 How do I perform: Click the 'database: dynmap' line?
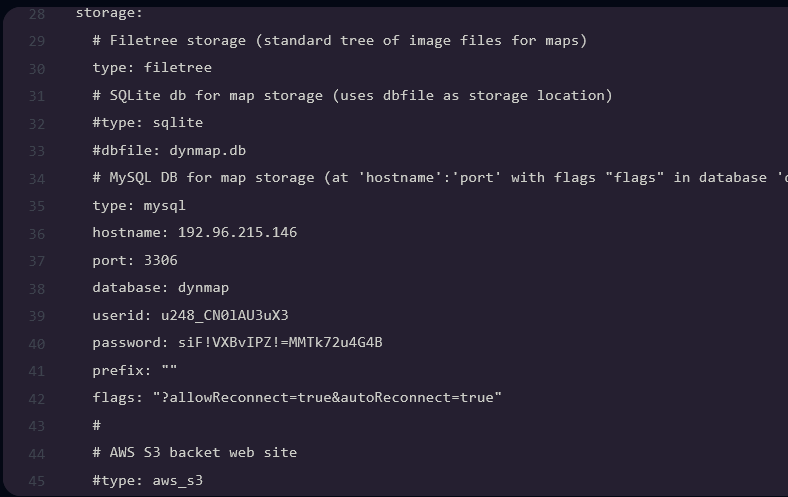click(160, 288)
